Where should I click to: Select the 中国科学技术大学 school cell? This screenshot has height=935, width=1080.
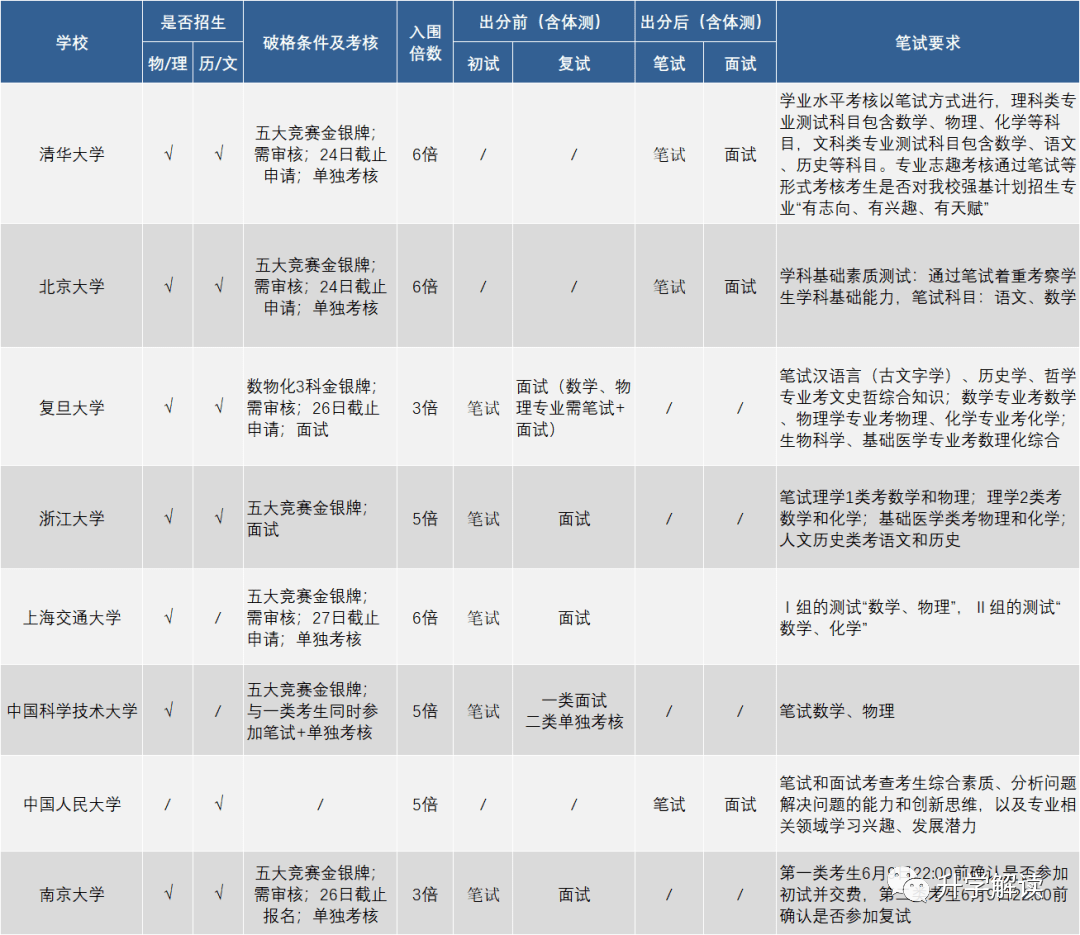[72, 711]
